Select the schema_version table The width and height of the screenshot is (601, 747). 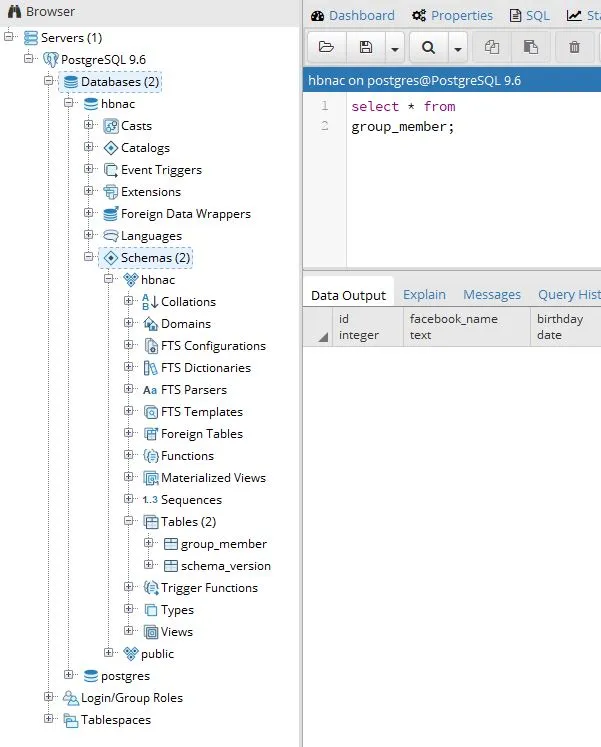(x=226, y=566)
